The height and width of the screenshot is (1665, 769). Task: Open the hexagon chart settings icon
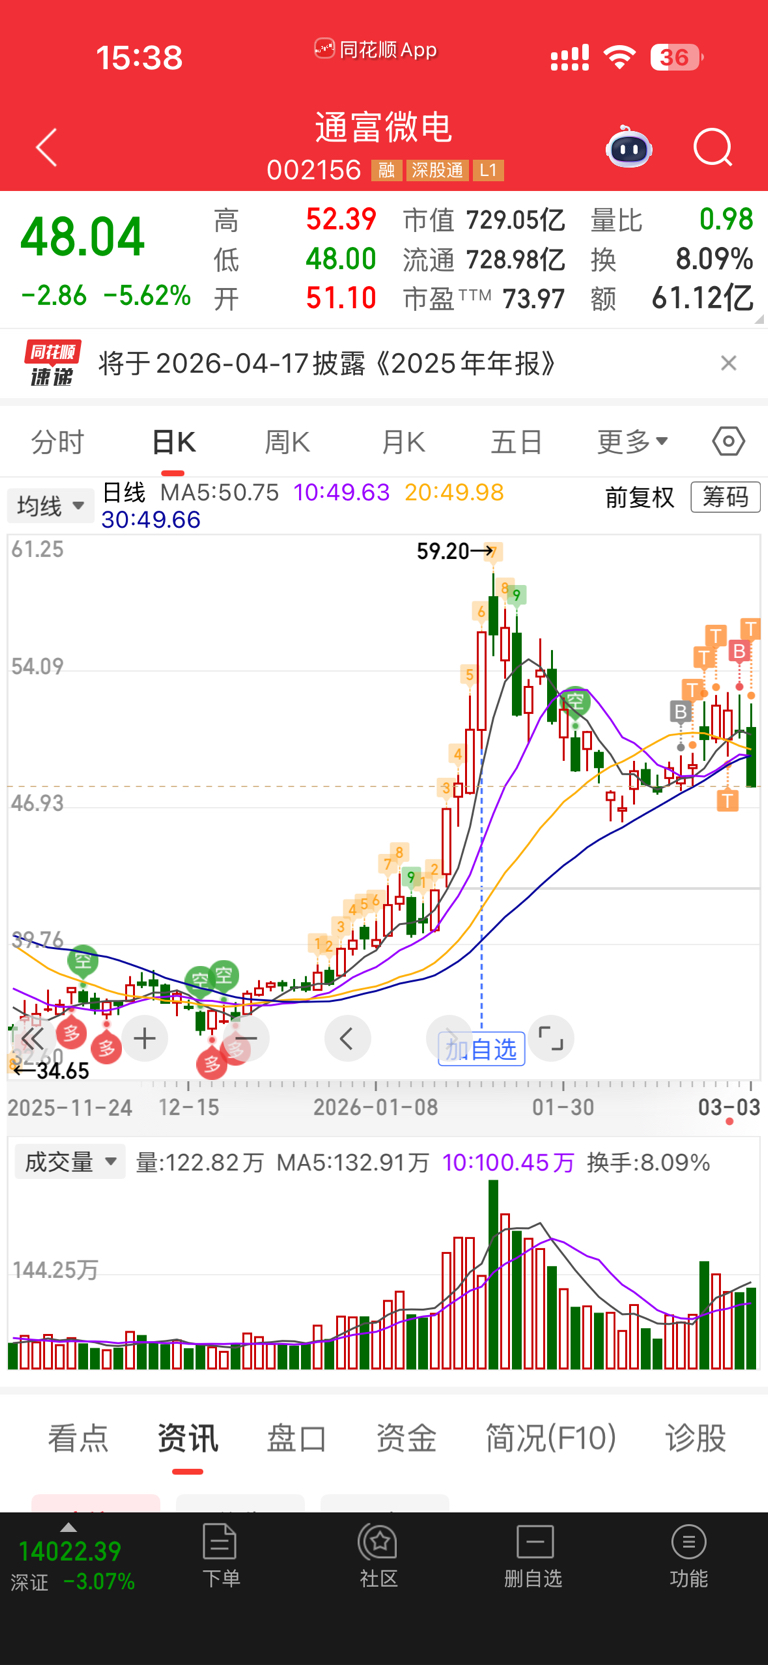(x=729, y=441)
